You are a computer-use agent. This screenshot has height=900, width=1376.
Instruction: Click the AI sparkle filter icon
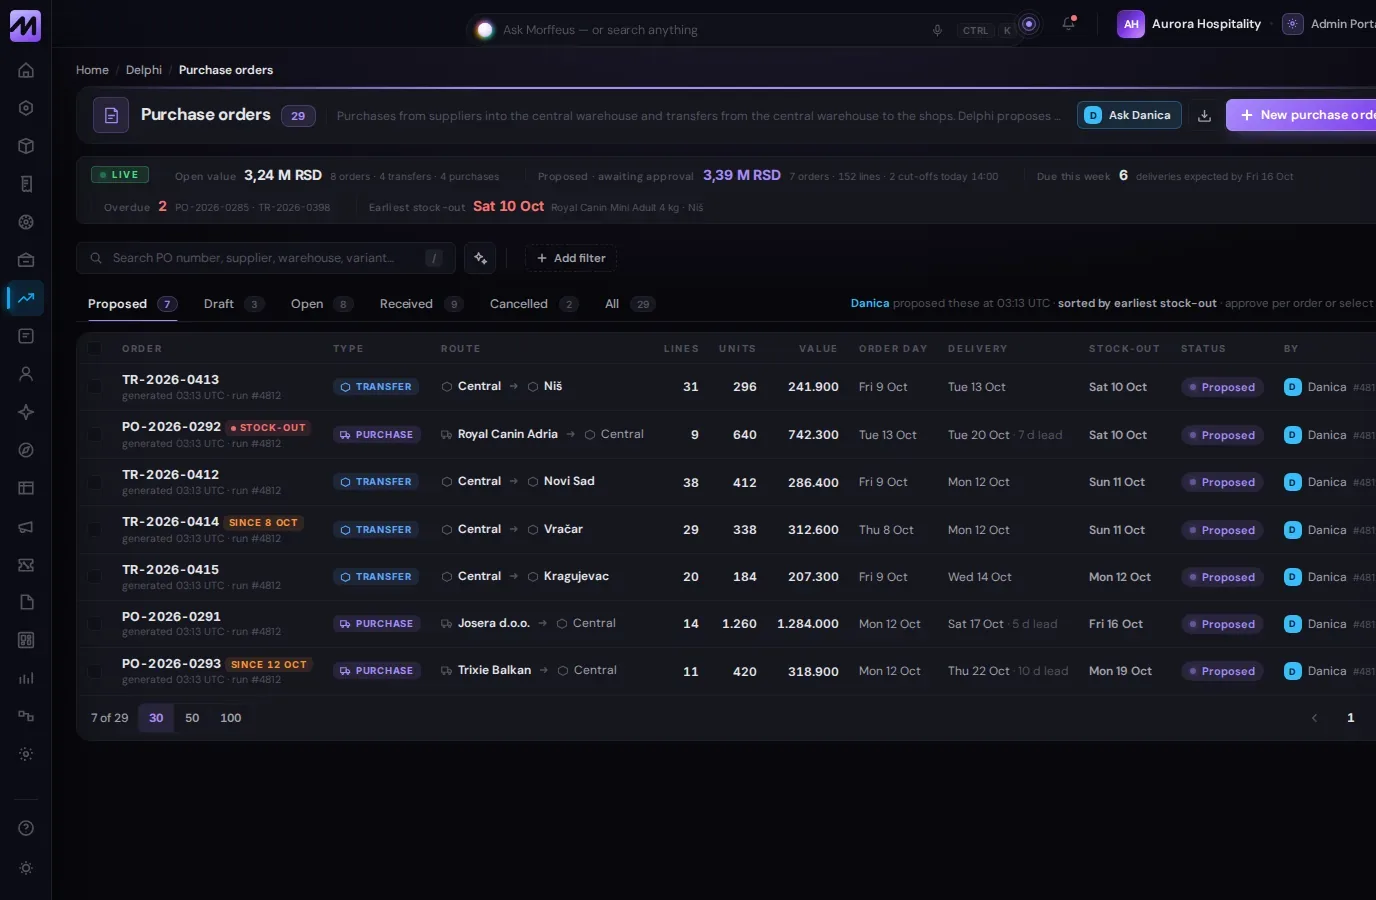[x=480, y=258]
